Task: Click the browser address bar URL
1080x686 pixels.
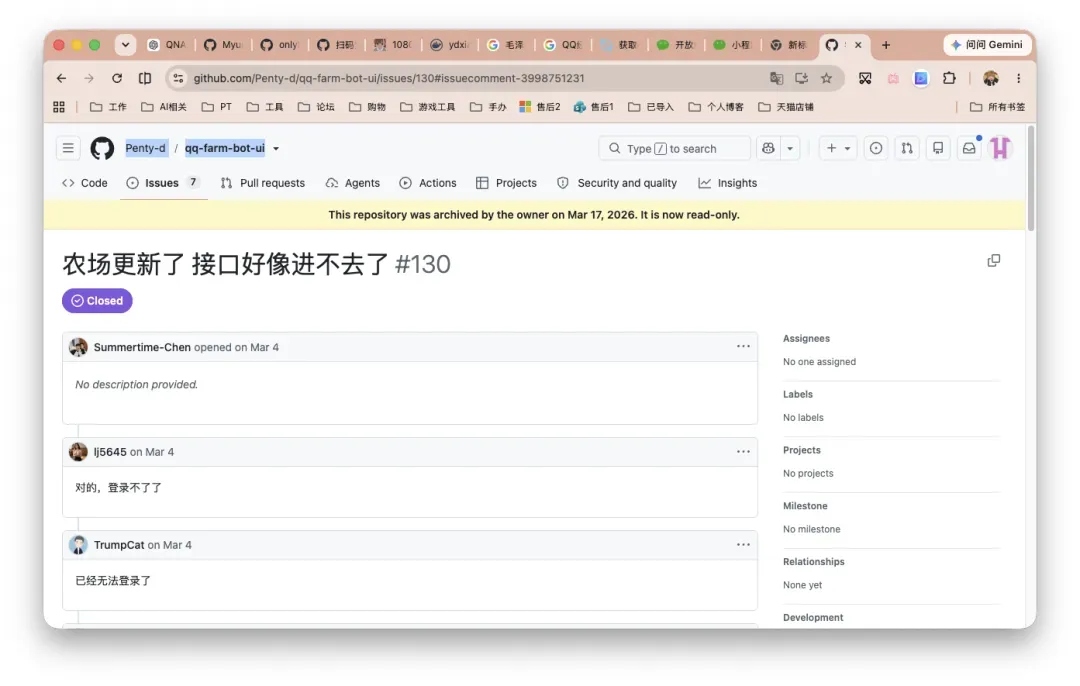Action: coord(388,79)
